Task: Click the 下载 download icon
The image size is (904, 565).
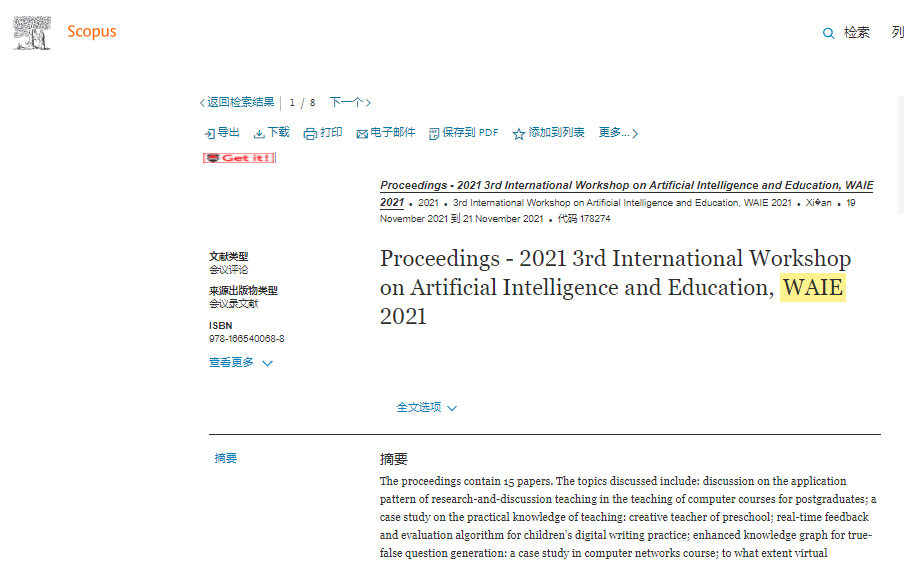Action: click(259, 134)
